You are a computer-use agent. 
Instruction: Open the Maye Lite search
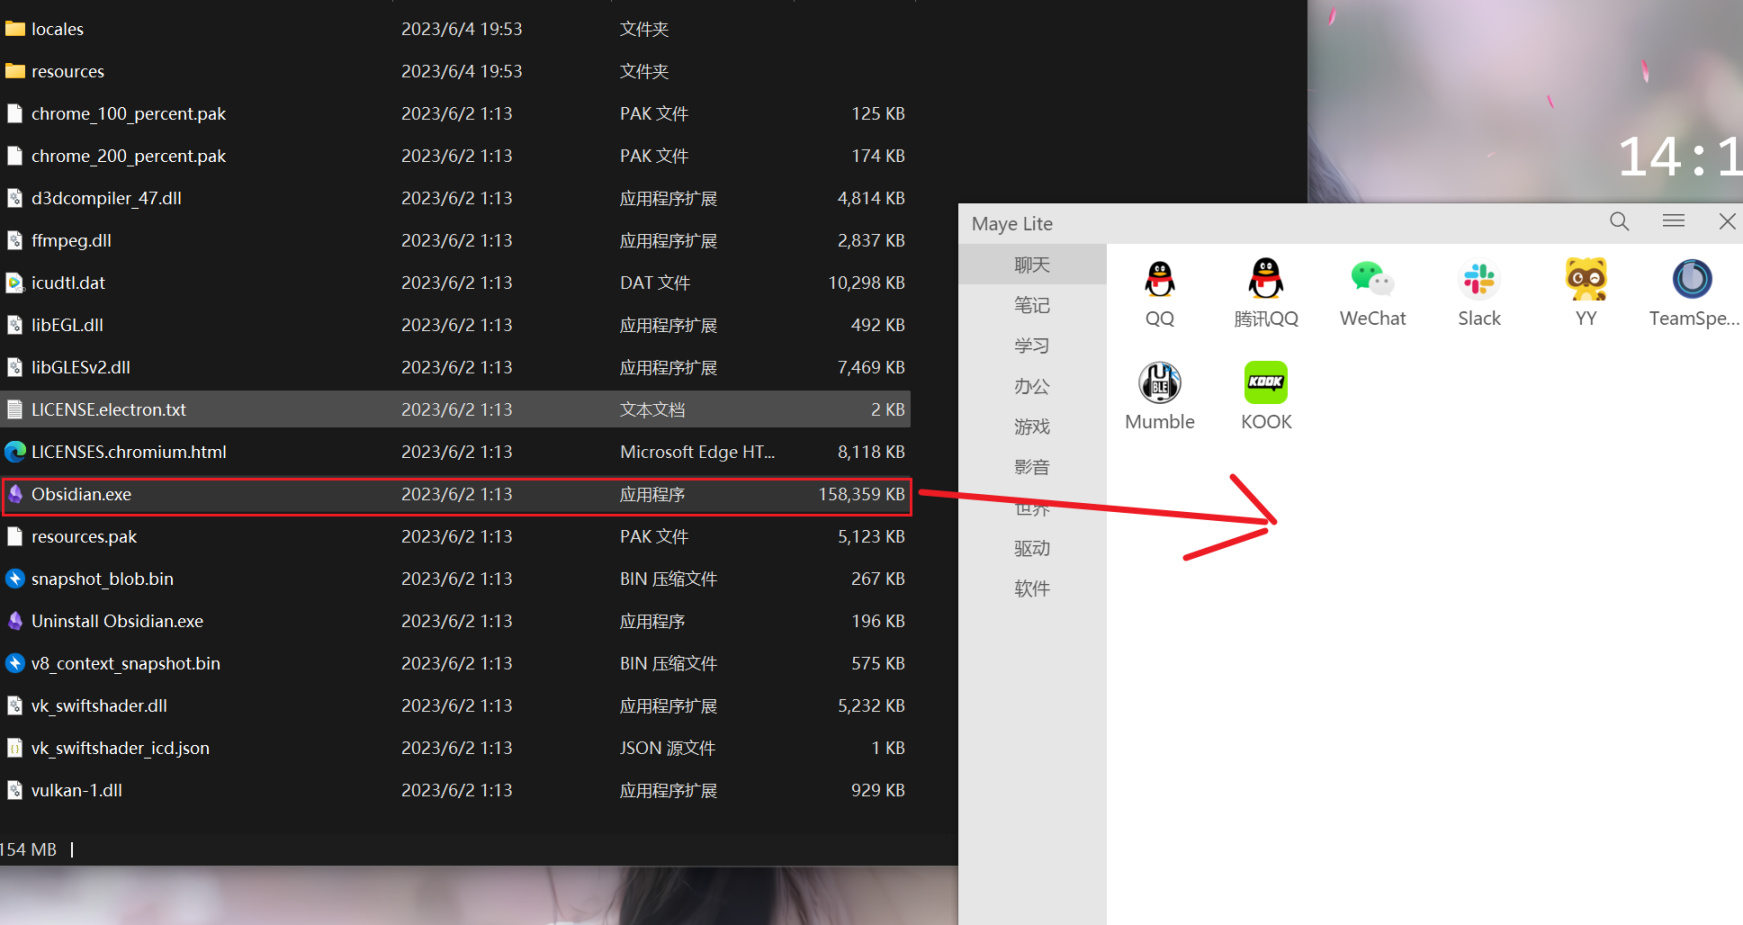(x=1619, y=222)
